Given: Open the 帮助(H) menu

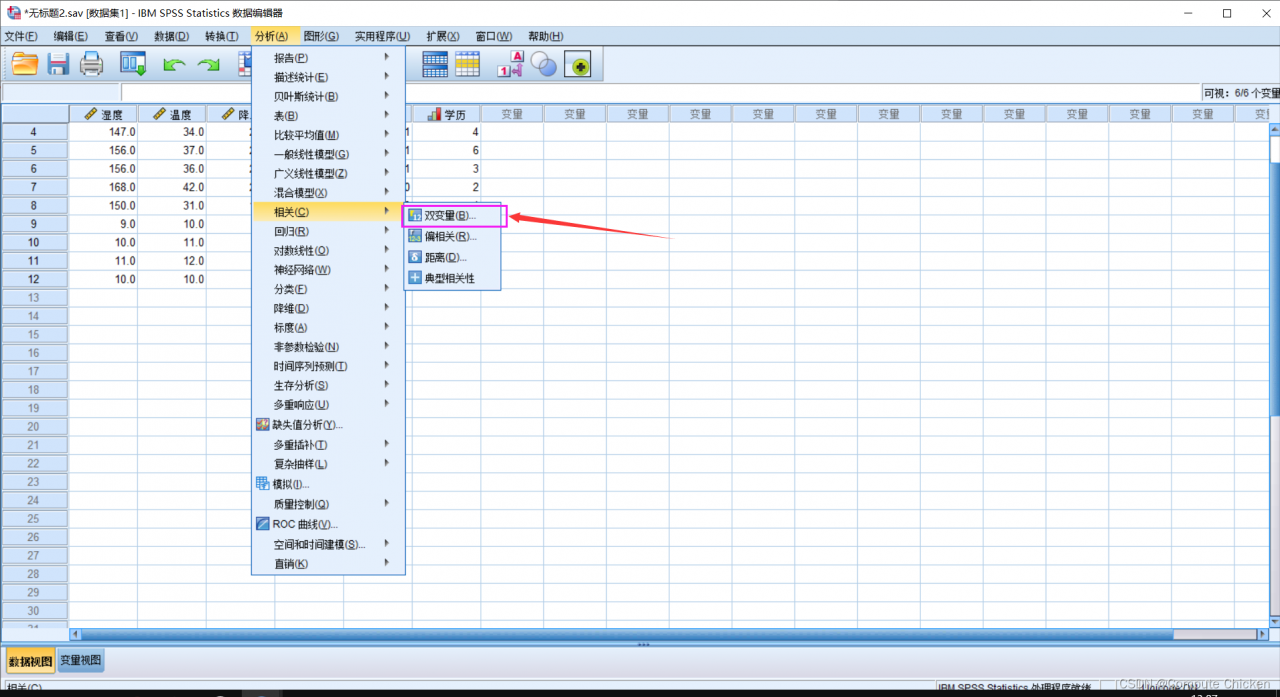Looking at the screenshot, I should point(545,36).
